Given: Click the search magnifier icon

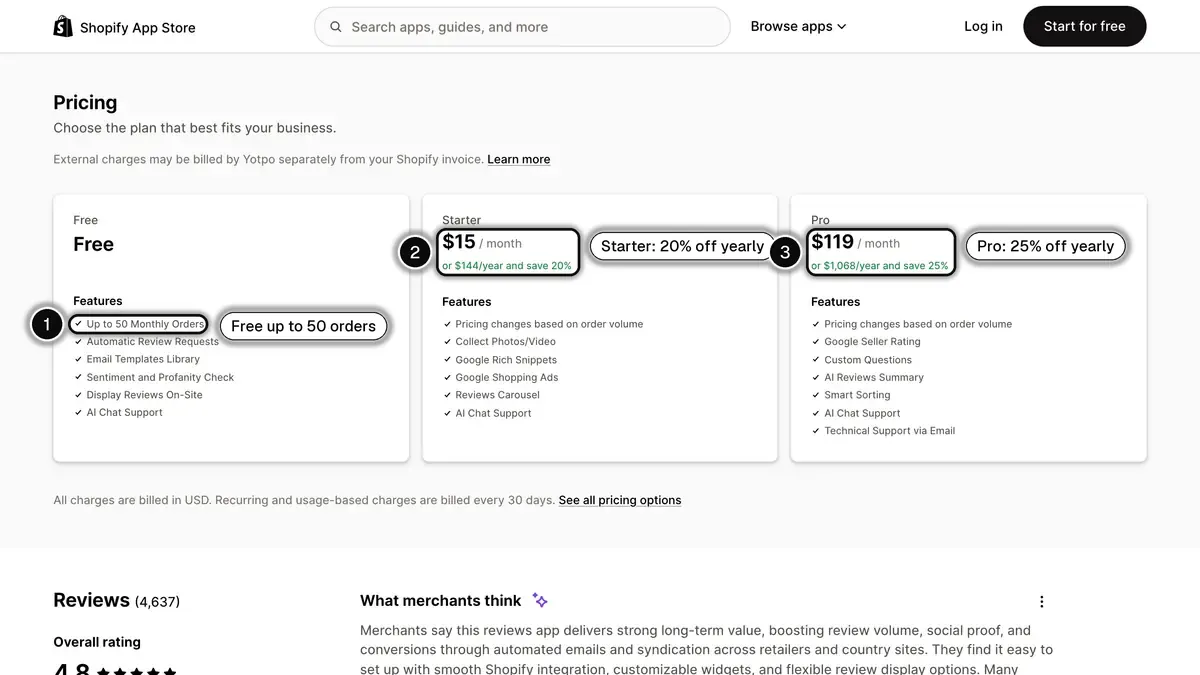Looking at the screenshot, I should [336, 27].
